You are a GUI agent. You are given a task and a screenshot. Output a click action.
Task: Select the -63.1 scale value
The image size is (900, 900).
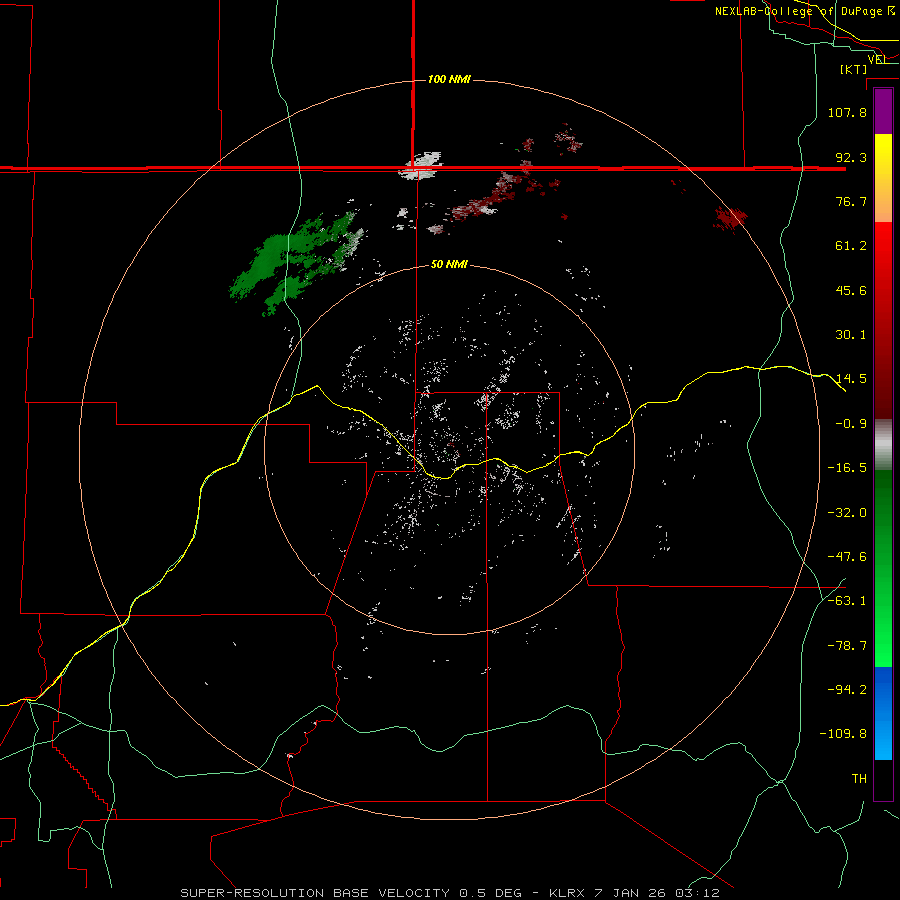click(847, 601)
